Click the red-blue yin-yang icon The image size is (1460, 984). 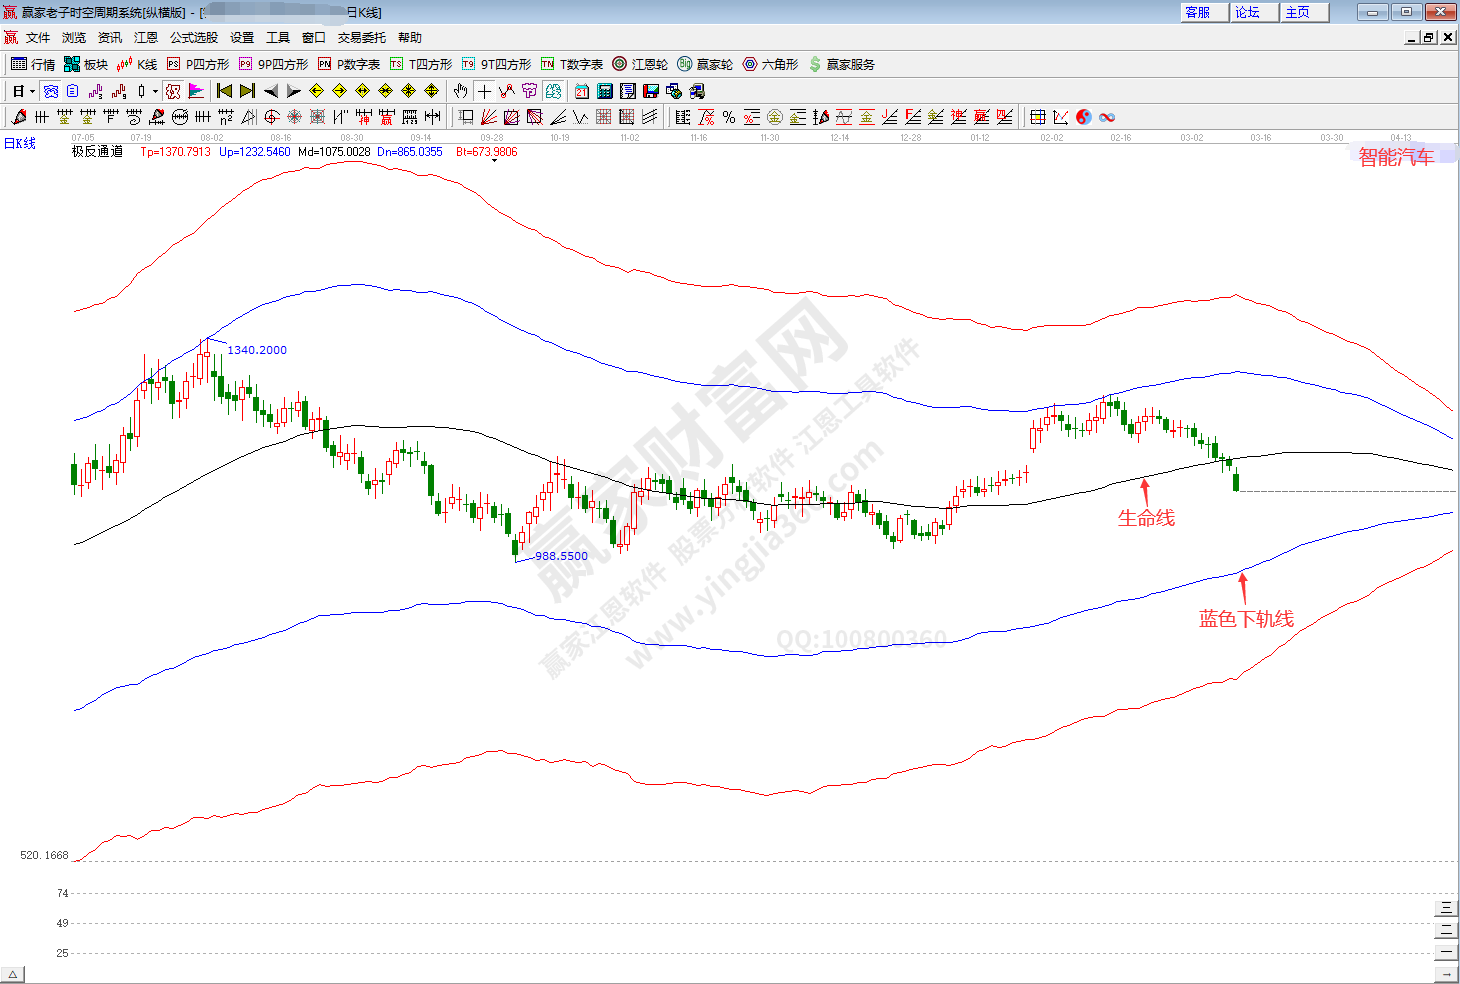tap(1084, 117)
